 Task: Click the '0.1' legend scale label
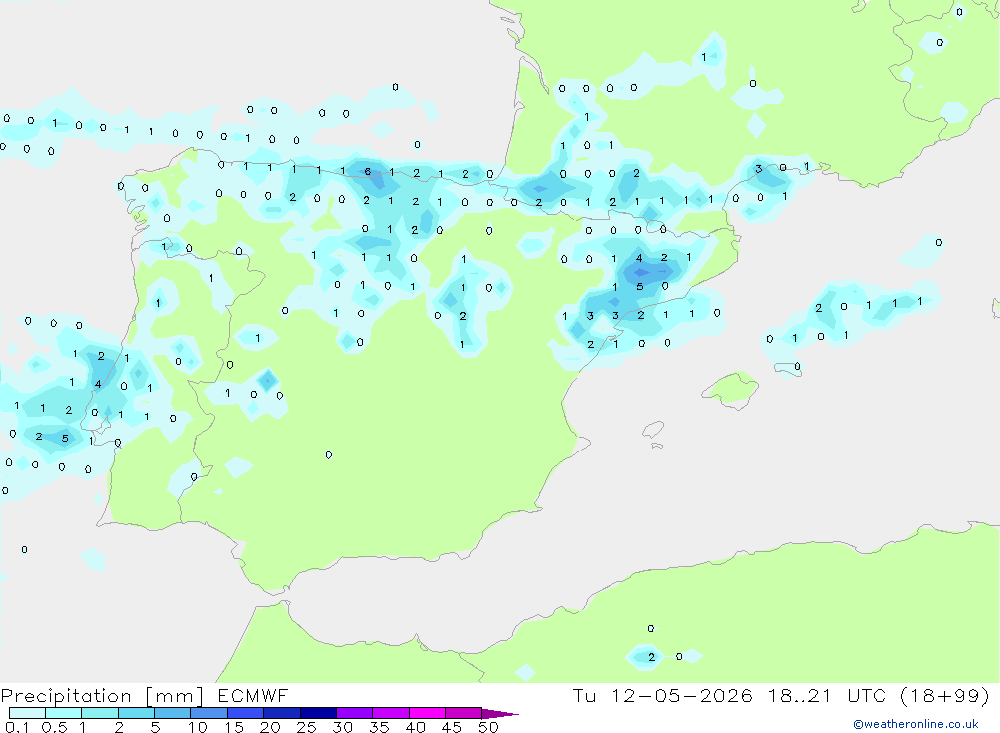point(17,727)
